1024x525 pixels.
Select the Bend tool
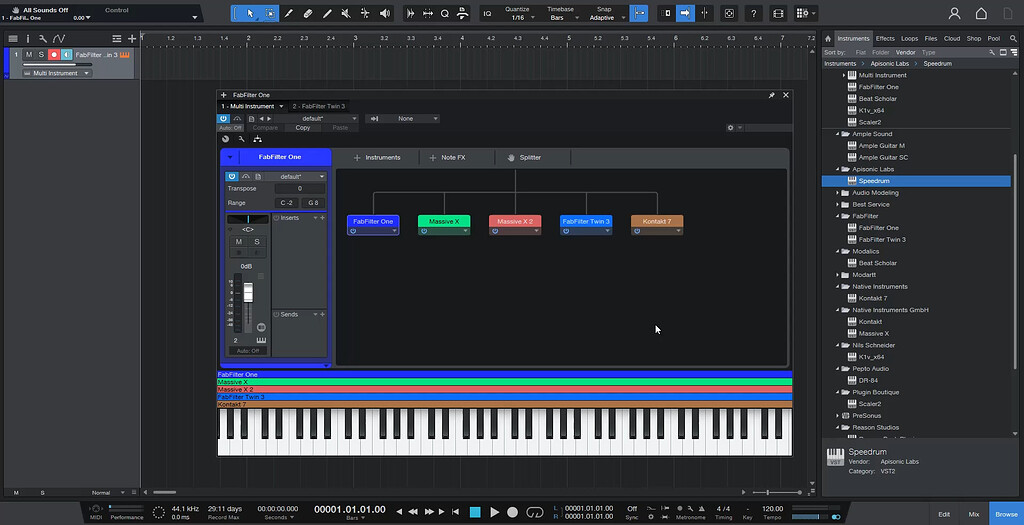pos(365,13)
